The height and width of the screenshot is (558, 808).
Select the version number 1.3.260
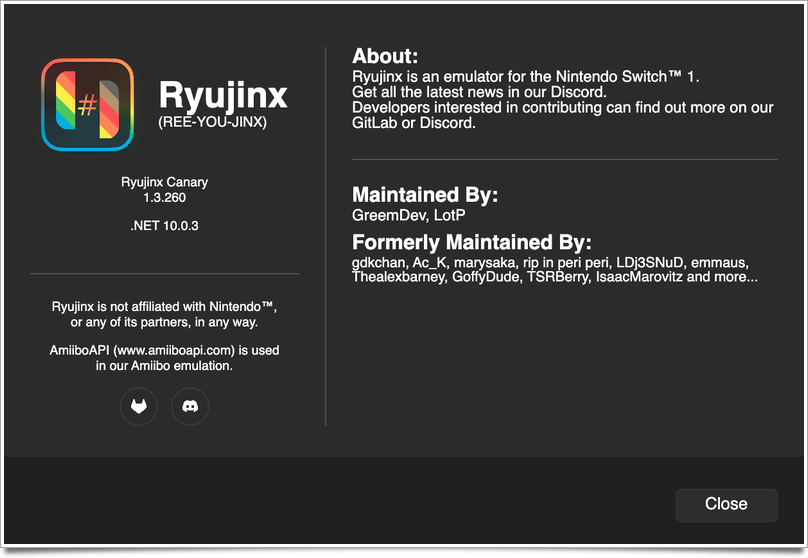point(164,198)
